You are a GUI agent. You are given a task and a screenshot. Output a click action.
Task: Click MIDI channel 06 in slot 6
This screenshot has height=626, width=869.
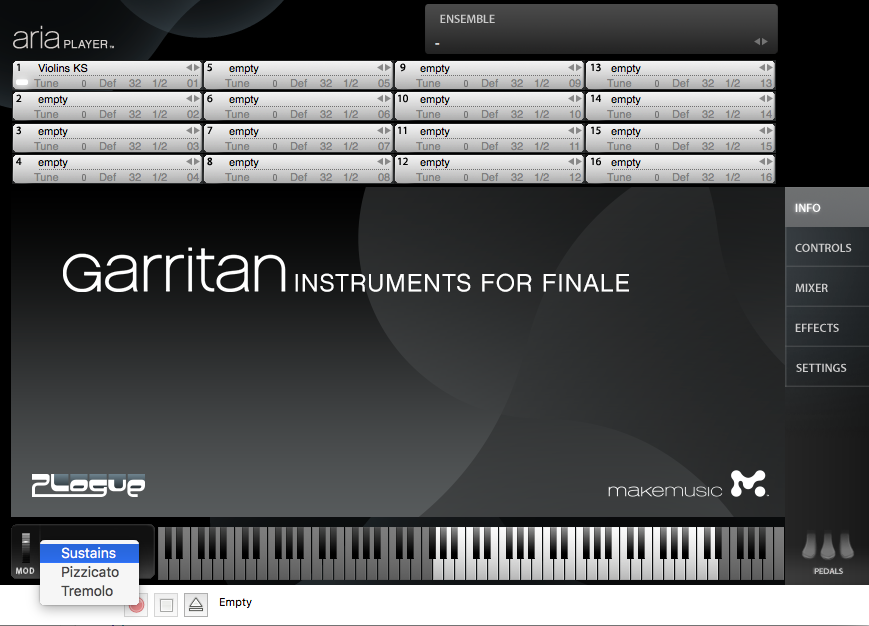[x=384, y=115]
